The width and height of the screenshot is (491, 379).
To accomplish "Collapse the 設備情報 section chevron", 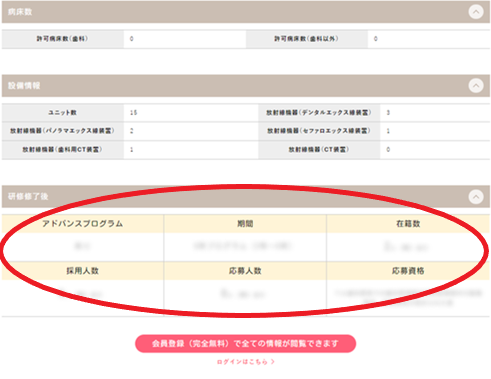I will pos(476,86).
